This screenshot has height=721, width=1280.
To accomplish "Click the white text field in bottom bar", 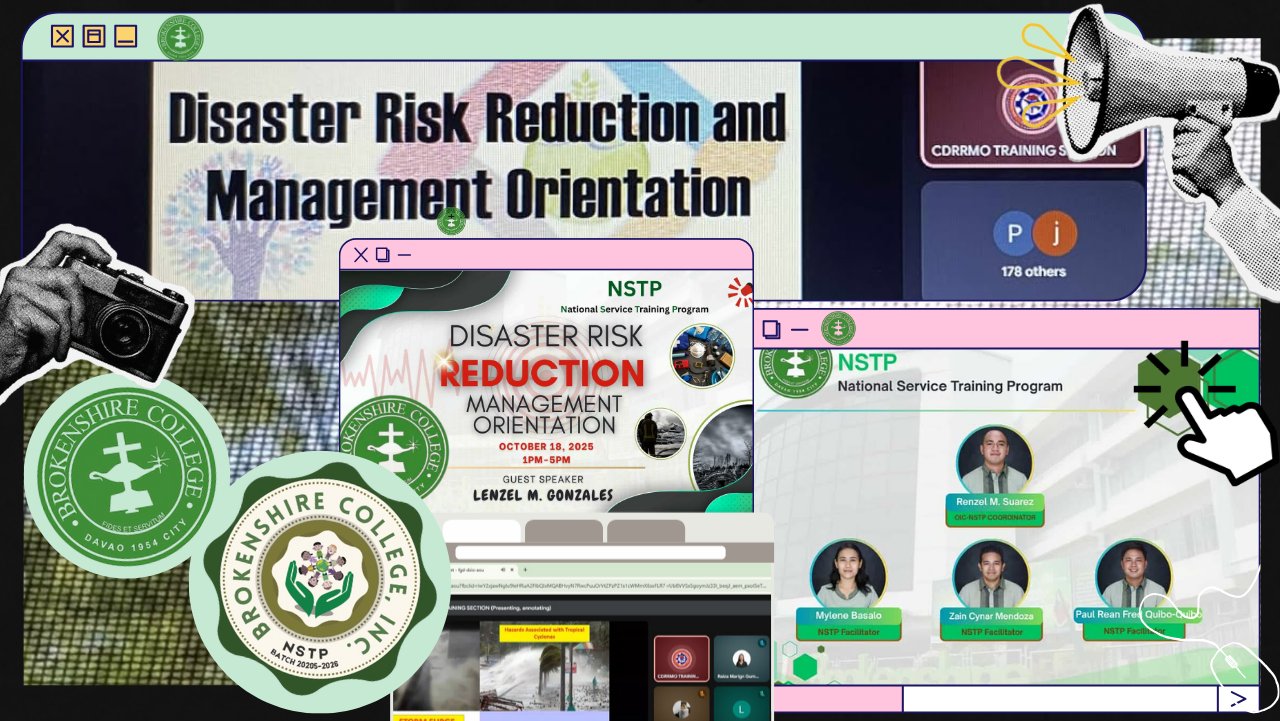I will click(x=1060, y=698).
